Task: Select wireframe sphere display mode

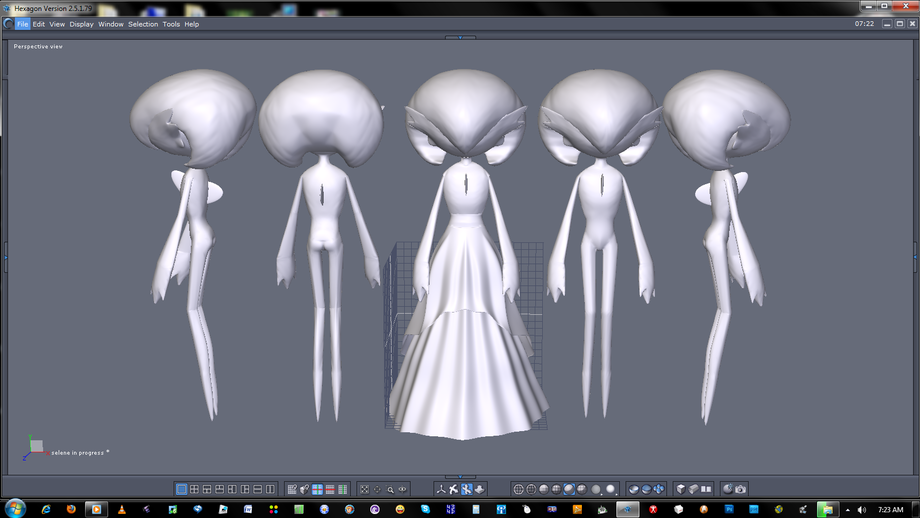Action: coord(518,489)
